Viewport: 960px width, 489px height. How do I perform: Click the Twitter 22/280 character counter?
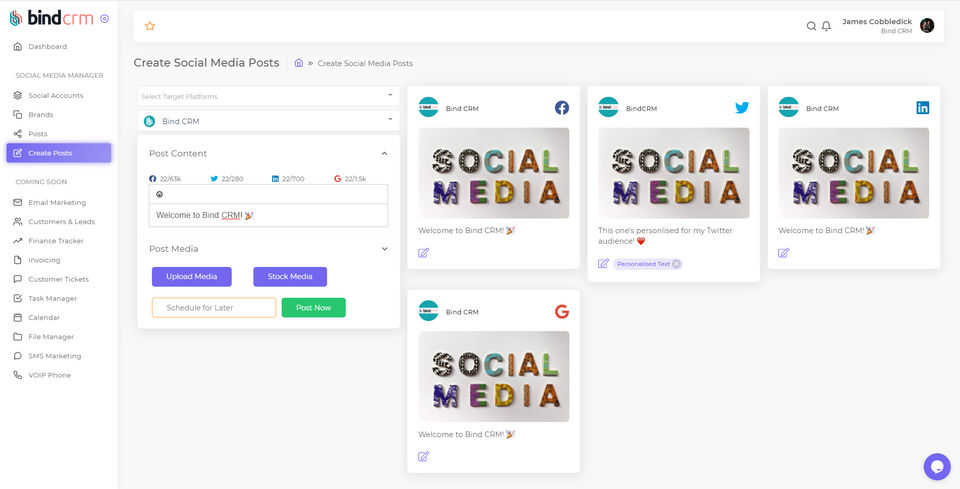click(x=227, y=179)
